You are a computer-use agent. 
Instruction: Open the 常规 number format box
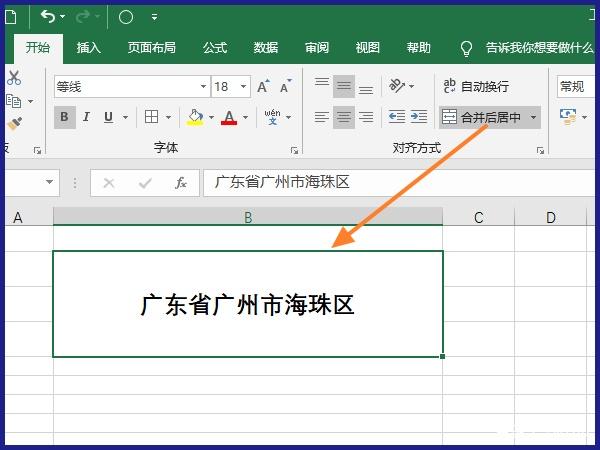[x=576, y=87]
